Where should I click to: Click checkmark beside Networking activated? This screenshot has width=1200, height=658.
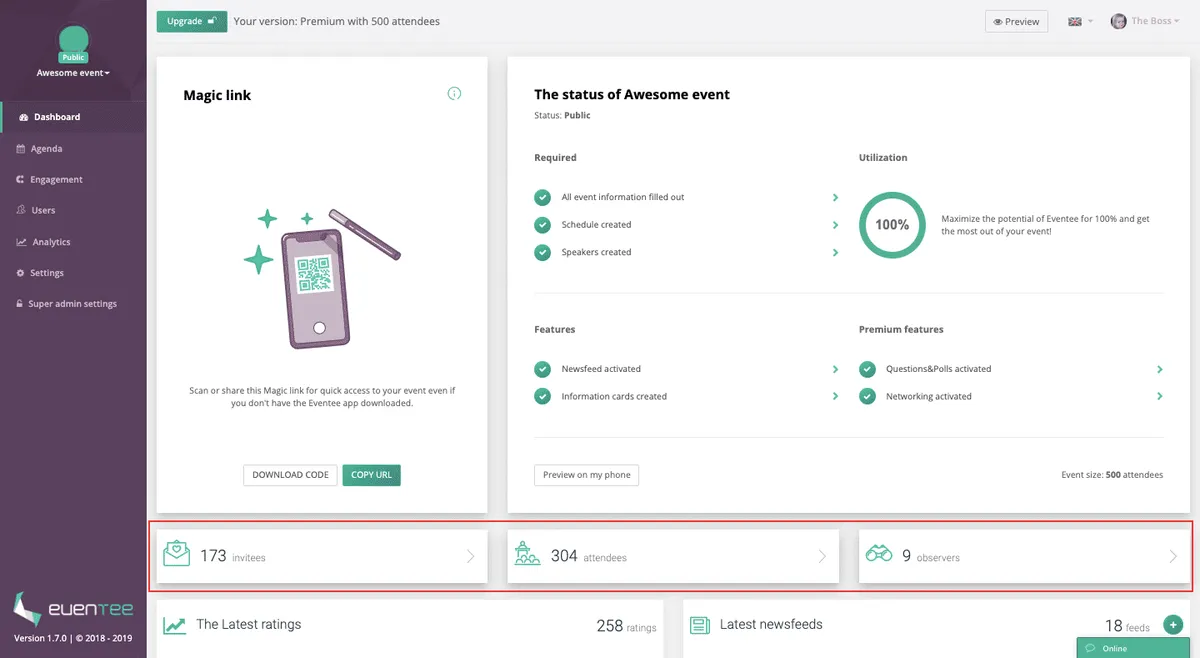coord(867,396)
